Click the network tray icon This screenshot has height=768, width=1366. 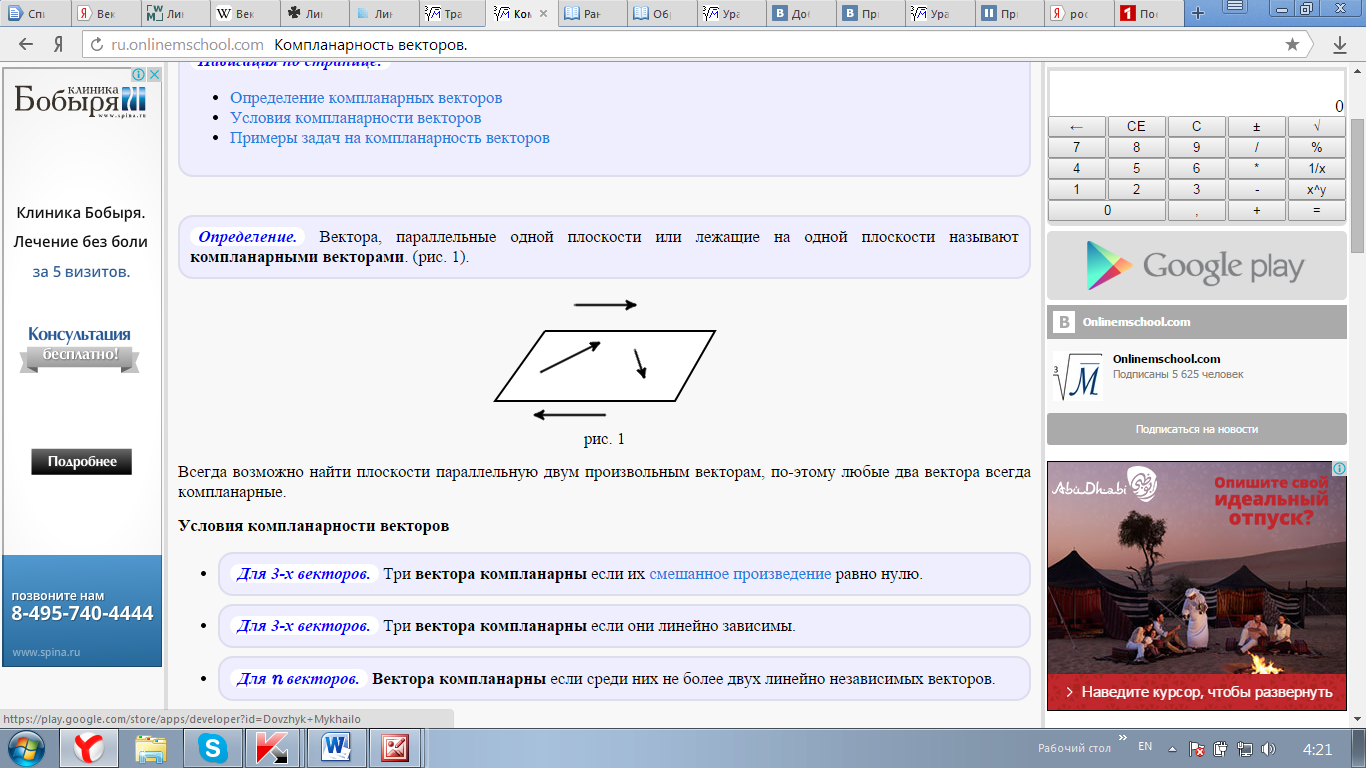[1245, 749]
